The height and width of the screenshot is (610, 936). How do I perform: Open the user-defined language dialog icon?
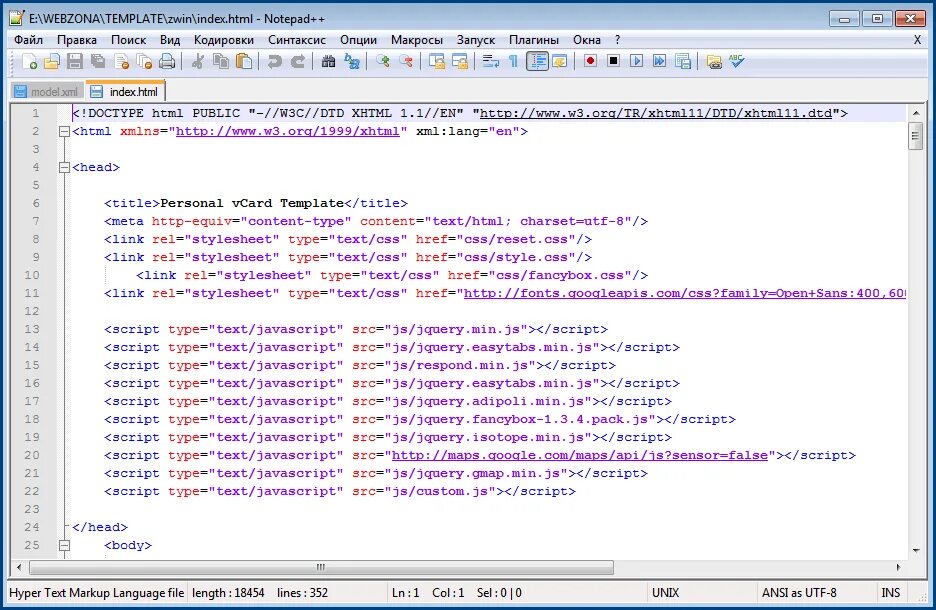coord(560,61)
